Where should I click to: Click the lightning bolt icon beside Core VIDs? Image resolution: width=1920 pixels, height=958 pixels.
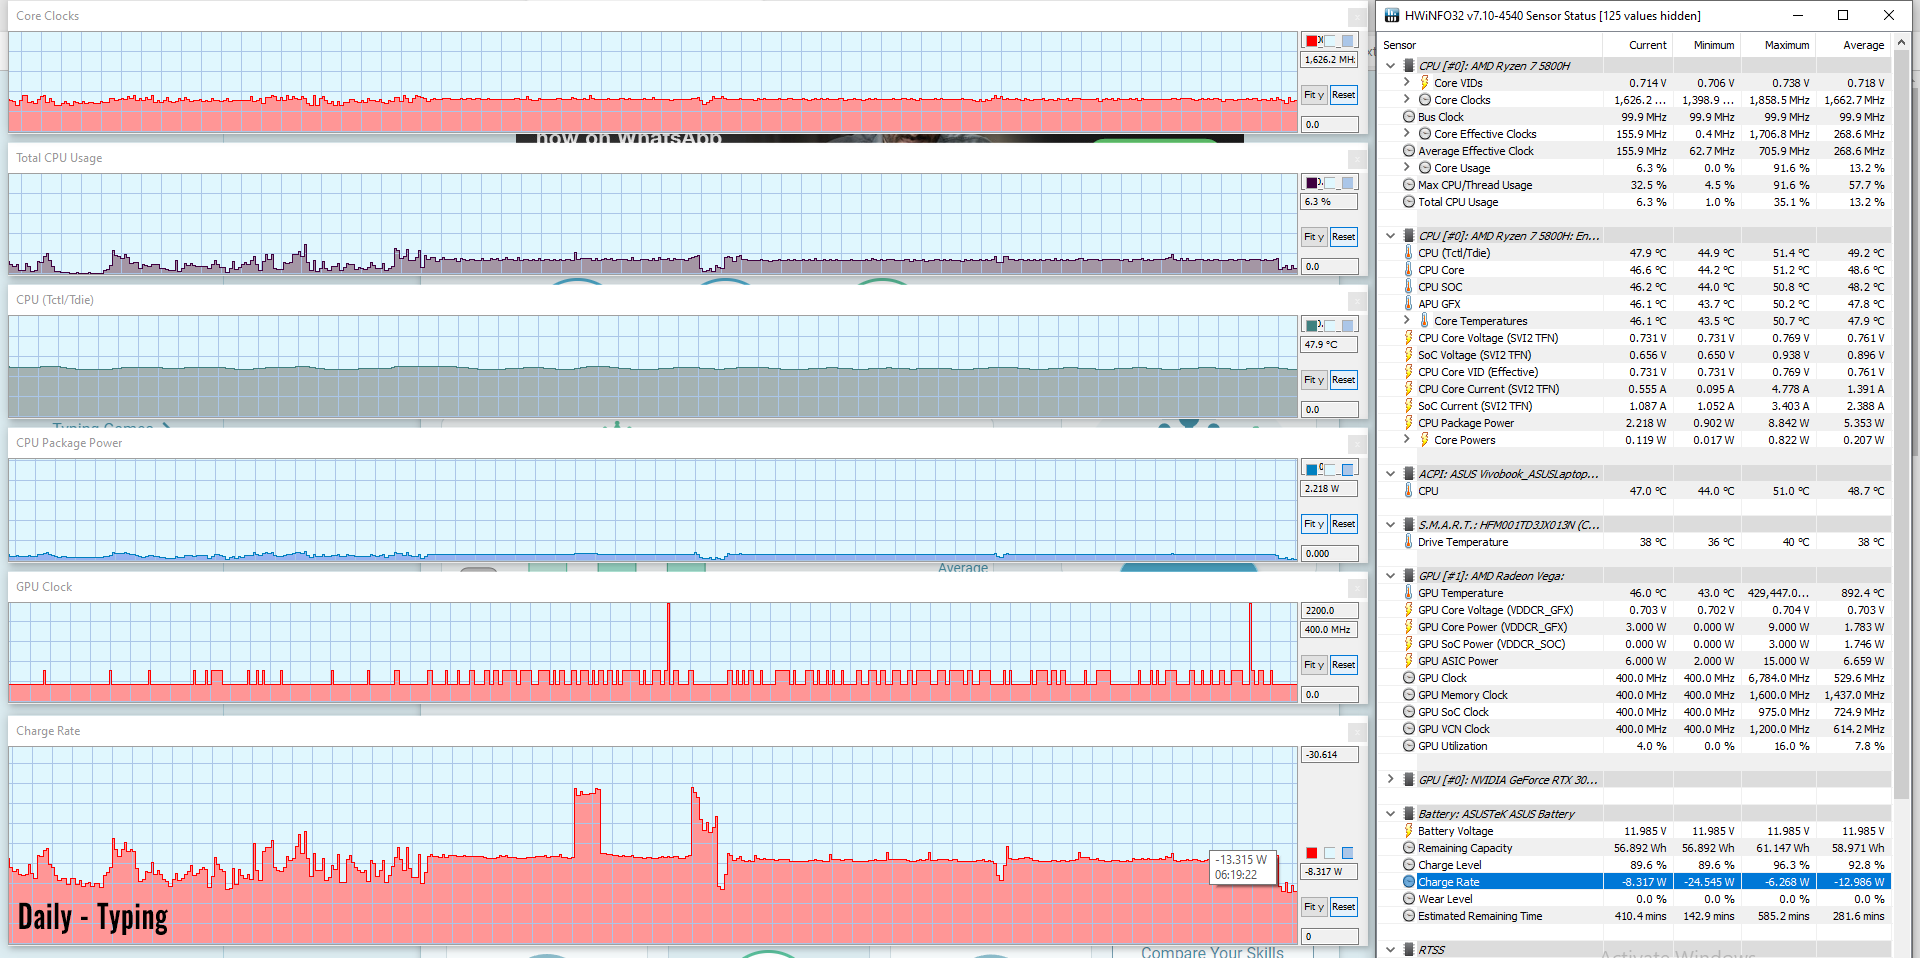tap(1424, 83)
